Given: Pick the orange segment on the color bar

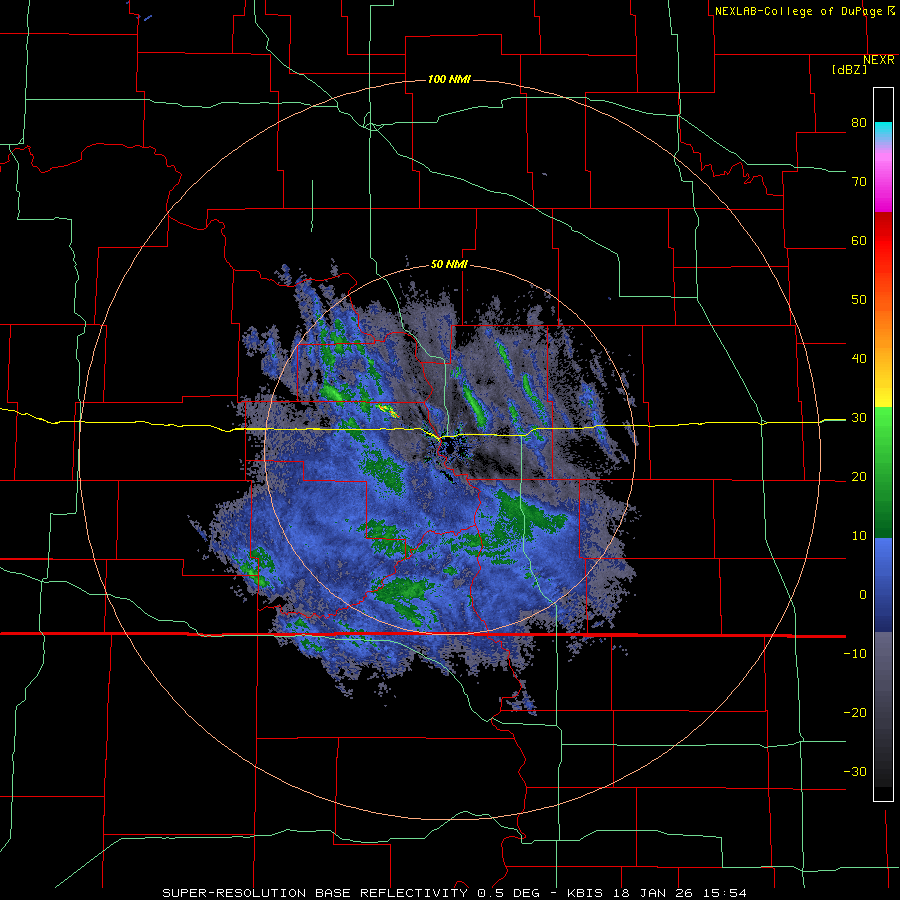Looking at the screenshot, I should tap(883, 333).
